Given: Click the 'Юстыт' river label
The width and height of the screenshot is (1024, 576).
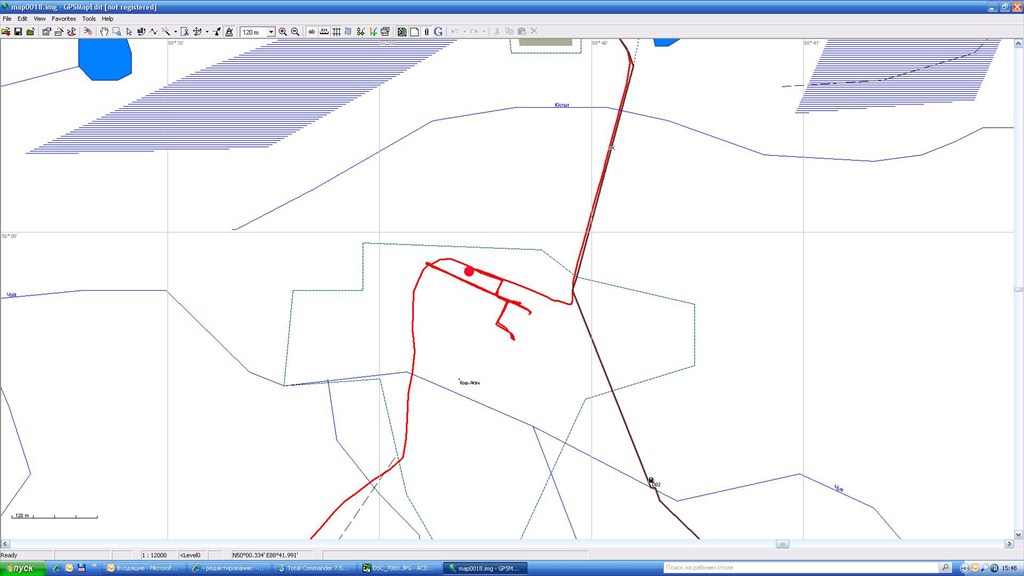Looking at the screenshot, I should [x=561, y=104].
